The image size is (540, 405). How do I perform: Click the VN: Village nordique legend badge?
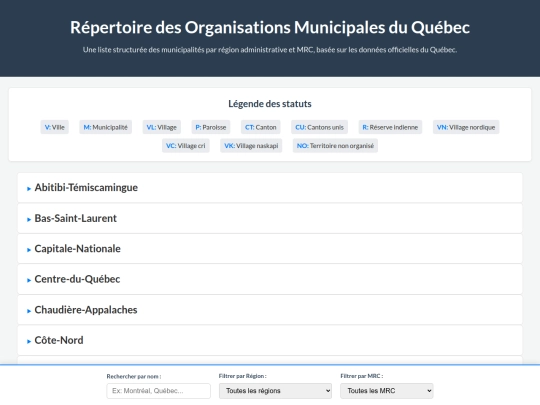point(466,127)
